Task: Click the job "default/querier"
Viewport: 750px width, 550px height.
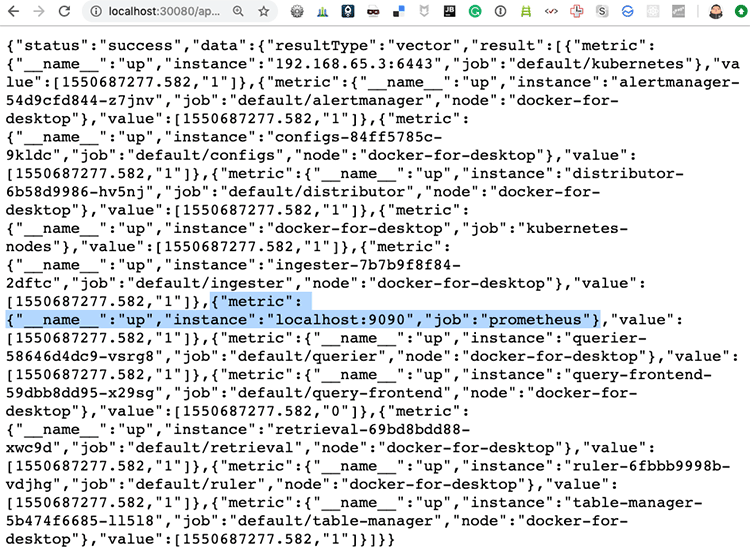Action: point(308,356)
